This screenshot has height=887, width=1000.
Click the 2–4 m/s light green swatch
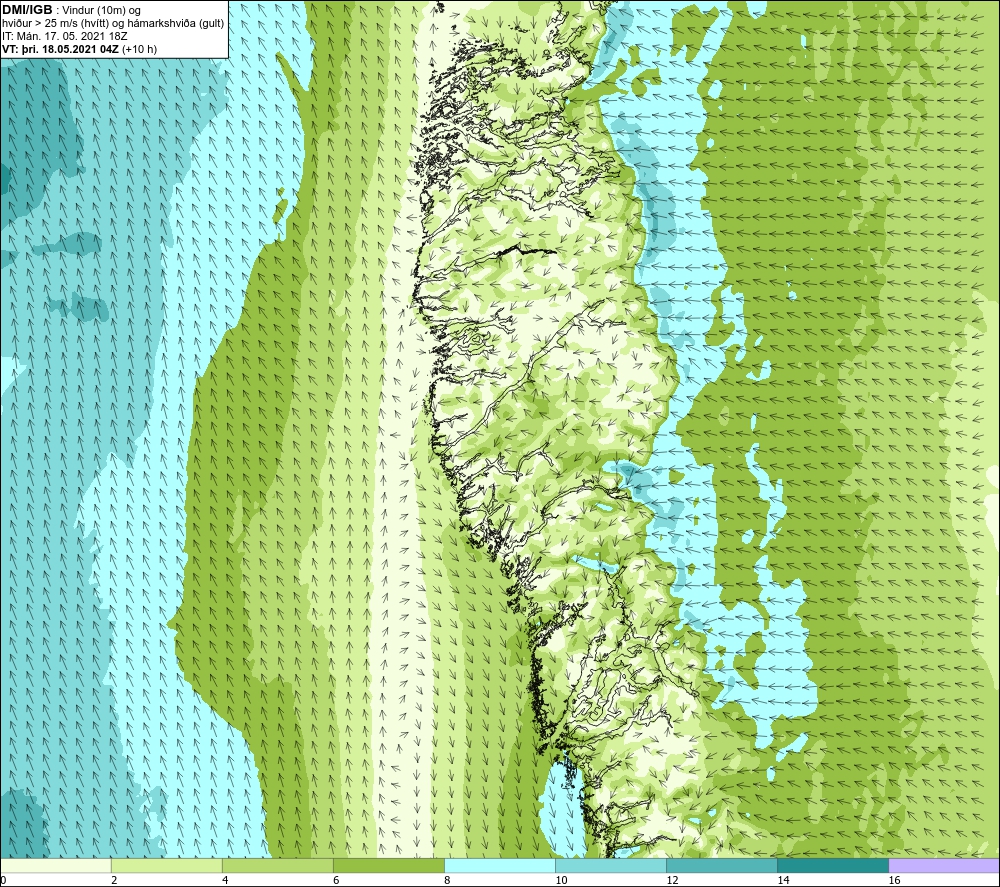tap(166, 866)
